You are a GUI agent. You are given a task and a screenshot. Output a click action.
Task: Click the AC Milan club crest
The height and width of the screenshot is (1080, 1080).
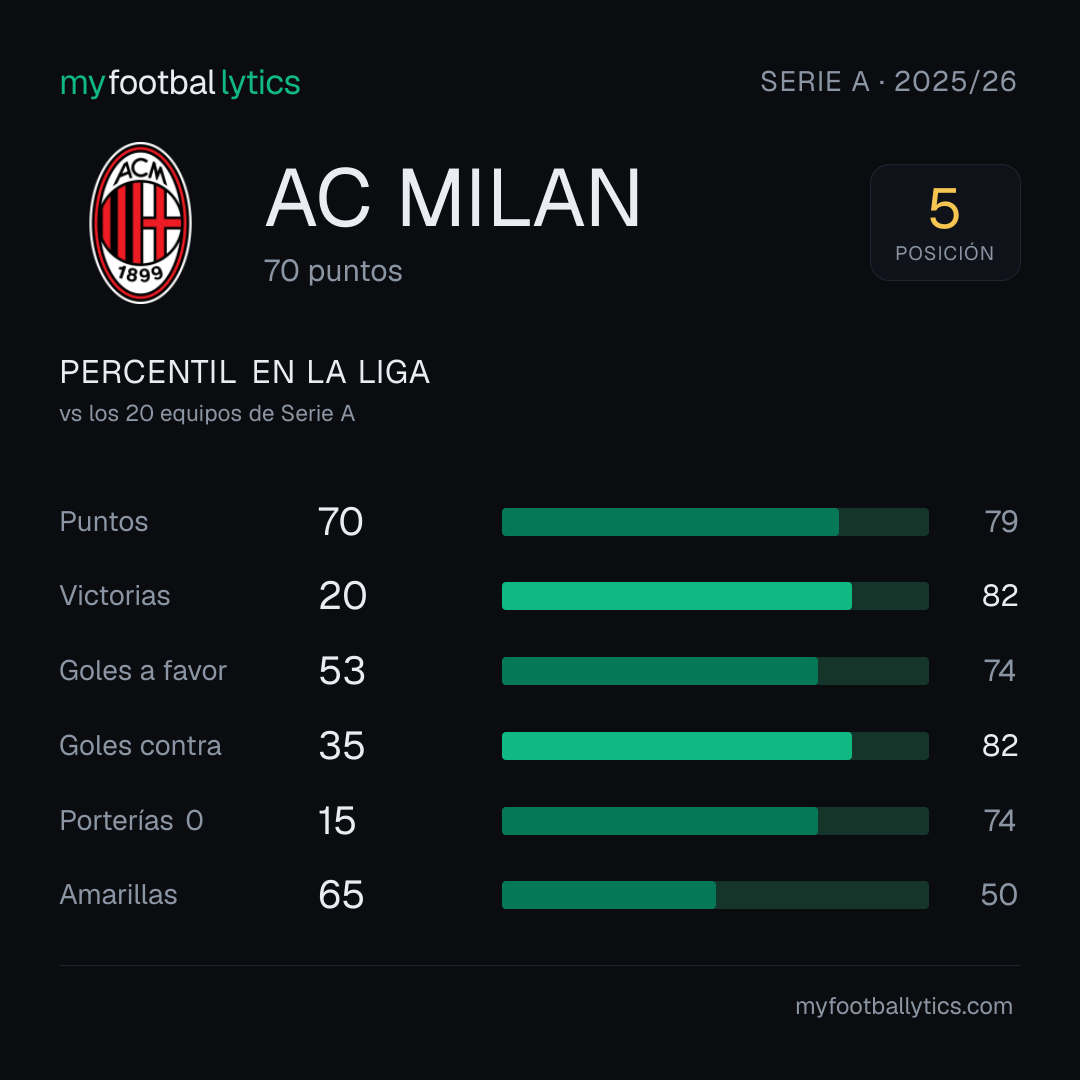141,222
